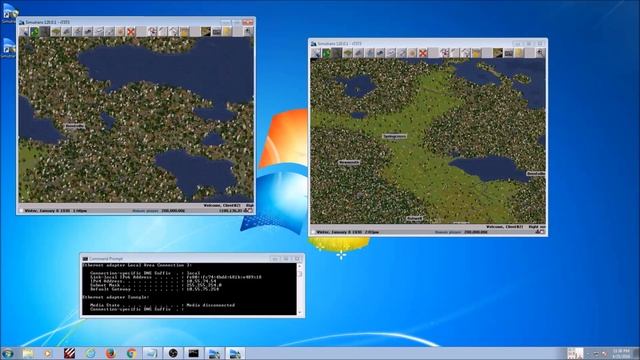Screen dimensions: 640x360
Task: Click the dark display icon after the minimap in right Simutrans window
Action: (337, 53)
